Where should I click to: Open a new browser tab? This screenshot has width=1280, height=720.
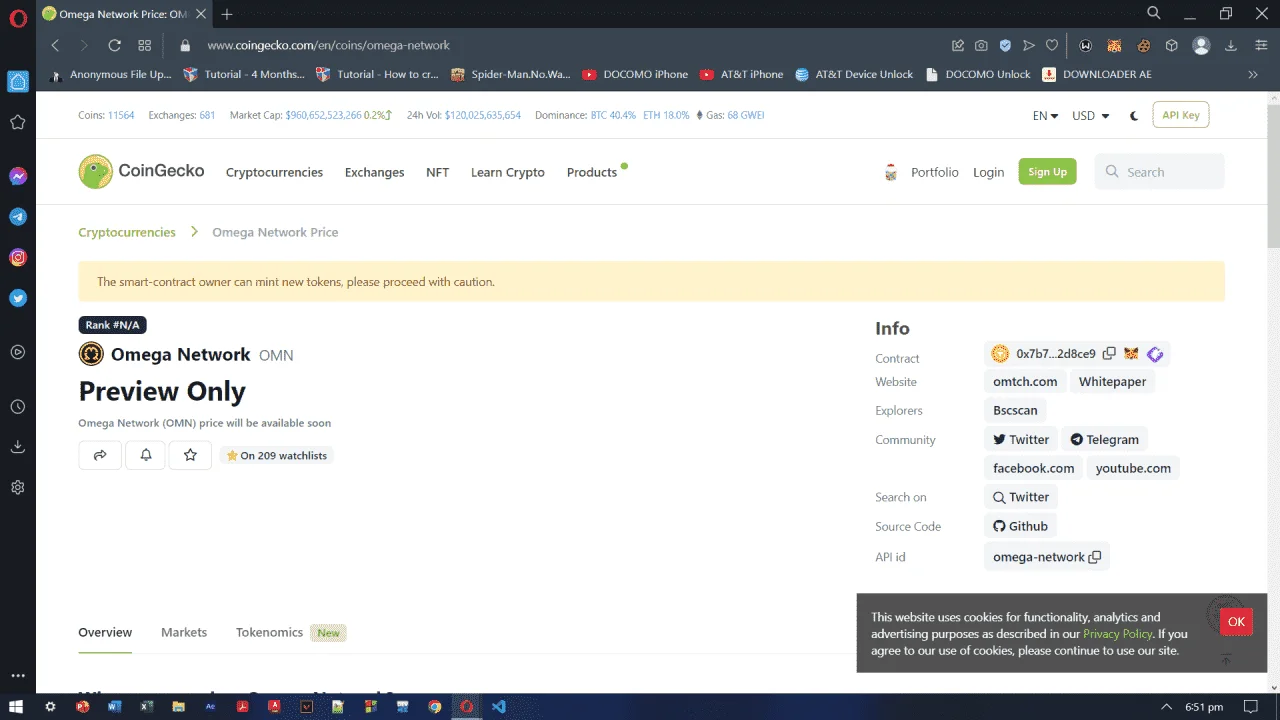coord(227,14)
